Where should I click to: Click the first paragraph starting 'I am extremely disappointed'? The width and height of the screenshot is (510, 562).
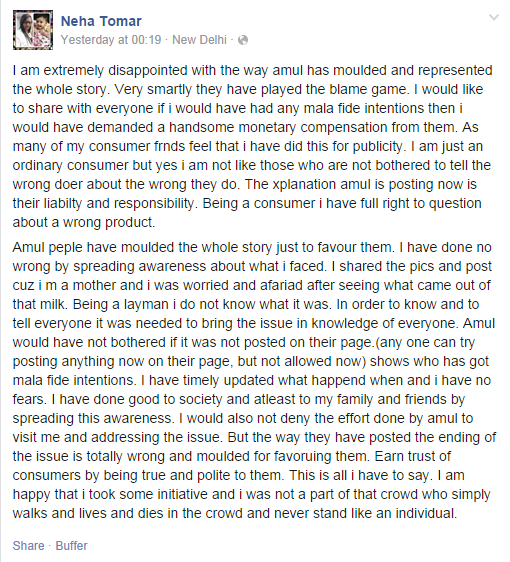pyautogui.click(x=253, y=146)
